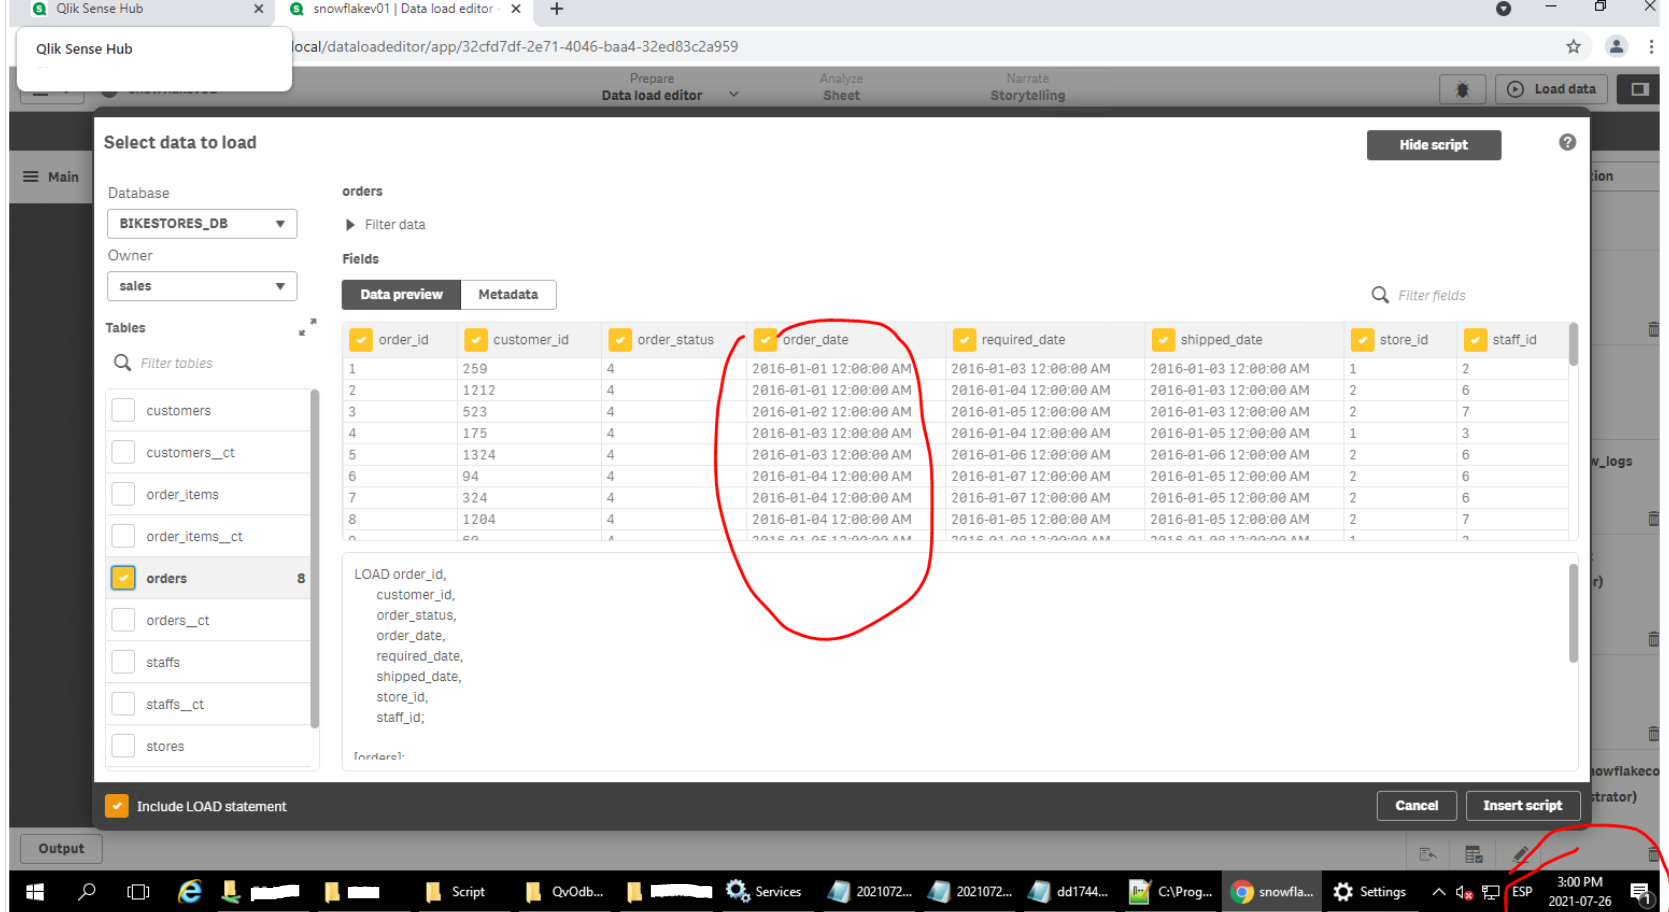Viewport: 1669px width, 912px height.
Task: Close the snowflakev01 Data load editor tab
Action: (516, 9)
